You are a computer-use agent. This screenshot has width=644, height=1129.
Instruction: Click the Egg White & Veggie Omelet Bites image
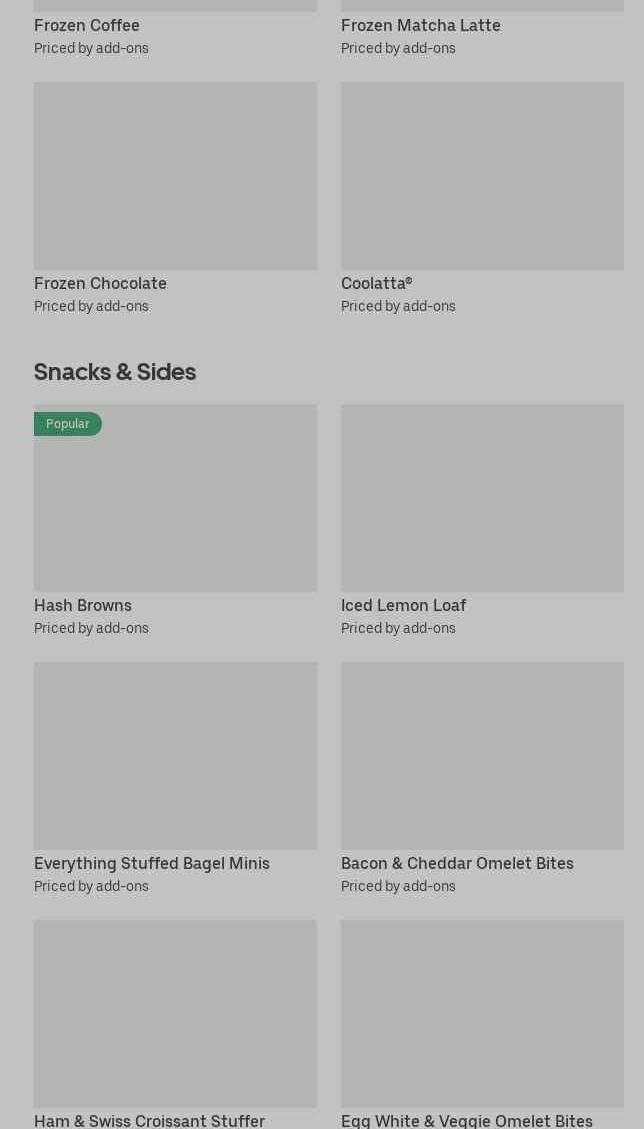pos(482,1013)
